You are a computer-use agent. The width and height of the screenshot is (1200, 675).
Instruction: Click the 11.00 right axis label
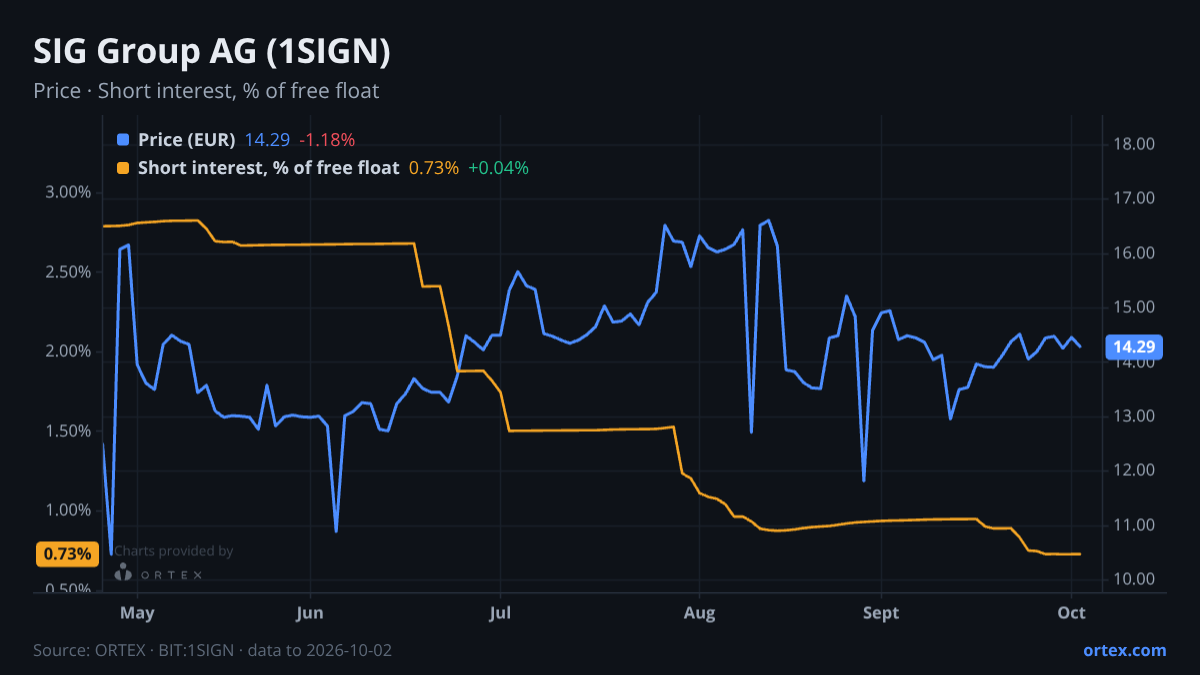pyautogui.click(x=1134, y=525)
